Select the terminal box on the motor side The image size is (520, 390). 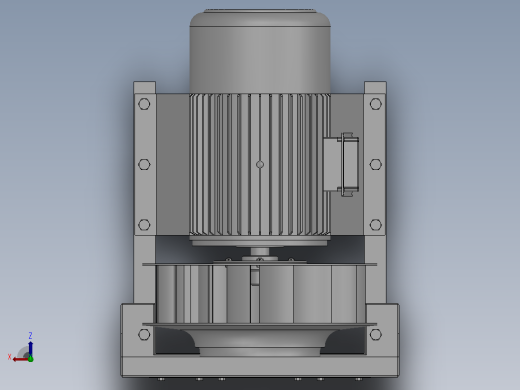pos(341,164)
